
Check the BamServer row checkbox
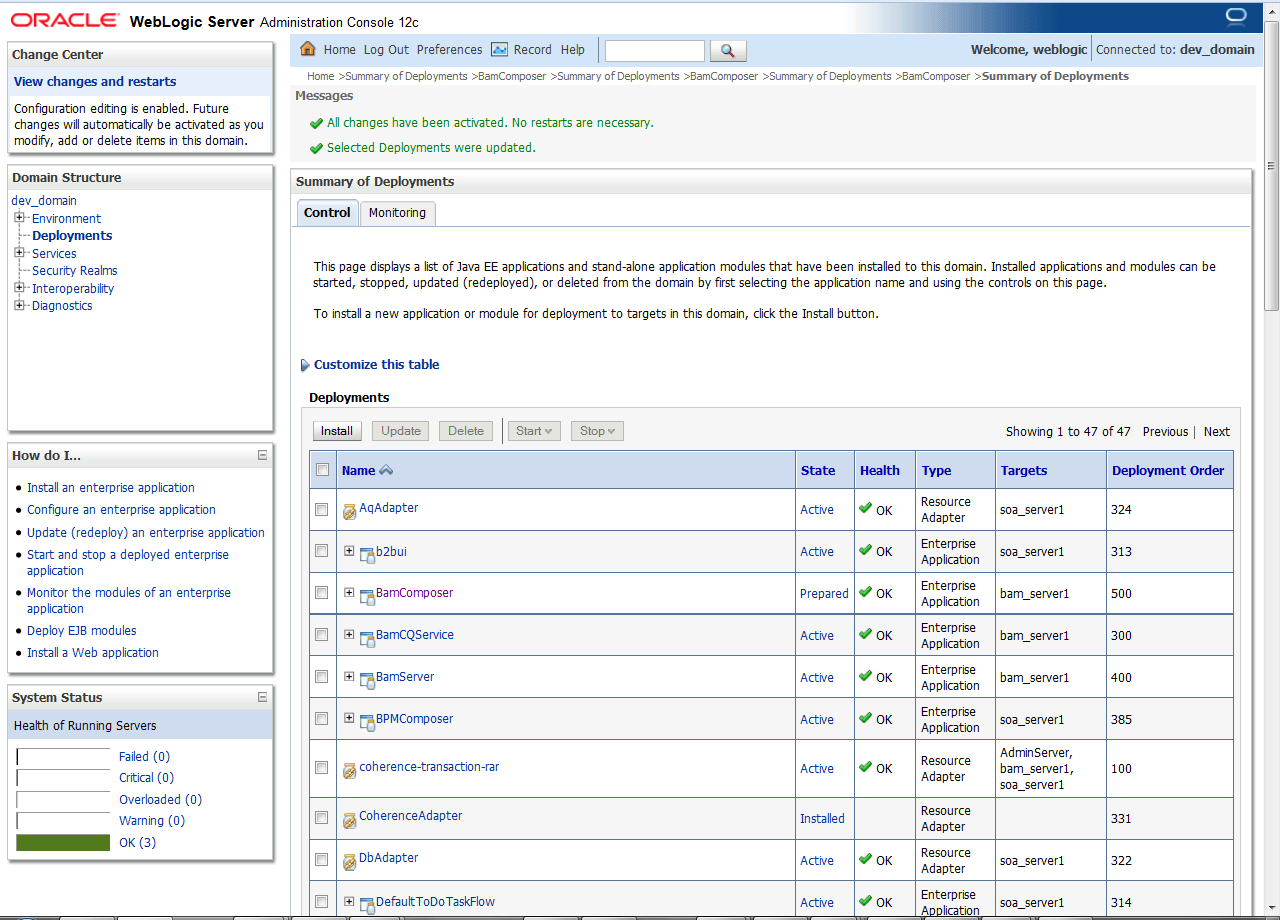click(x=322, y=677)
